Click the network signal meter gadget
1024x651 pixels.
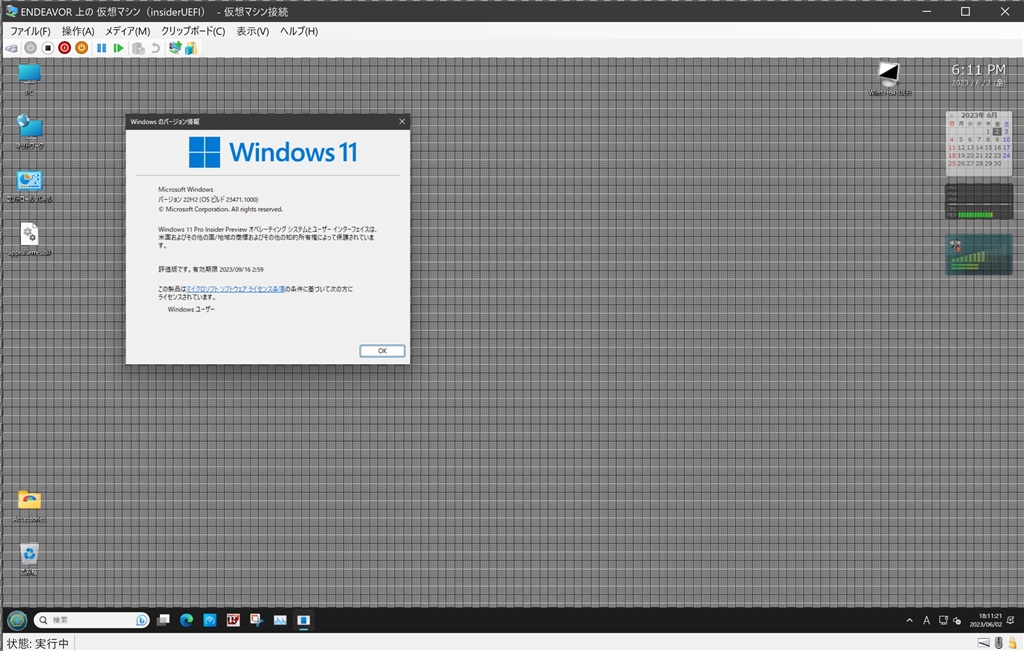click(978, 255)
